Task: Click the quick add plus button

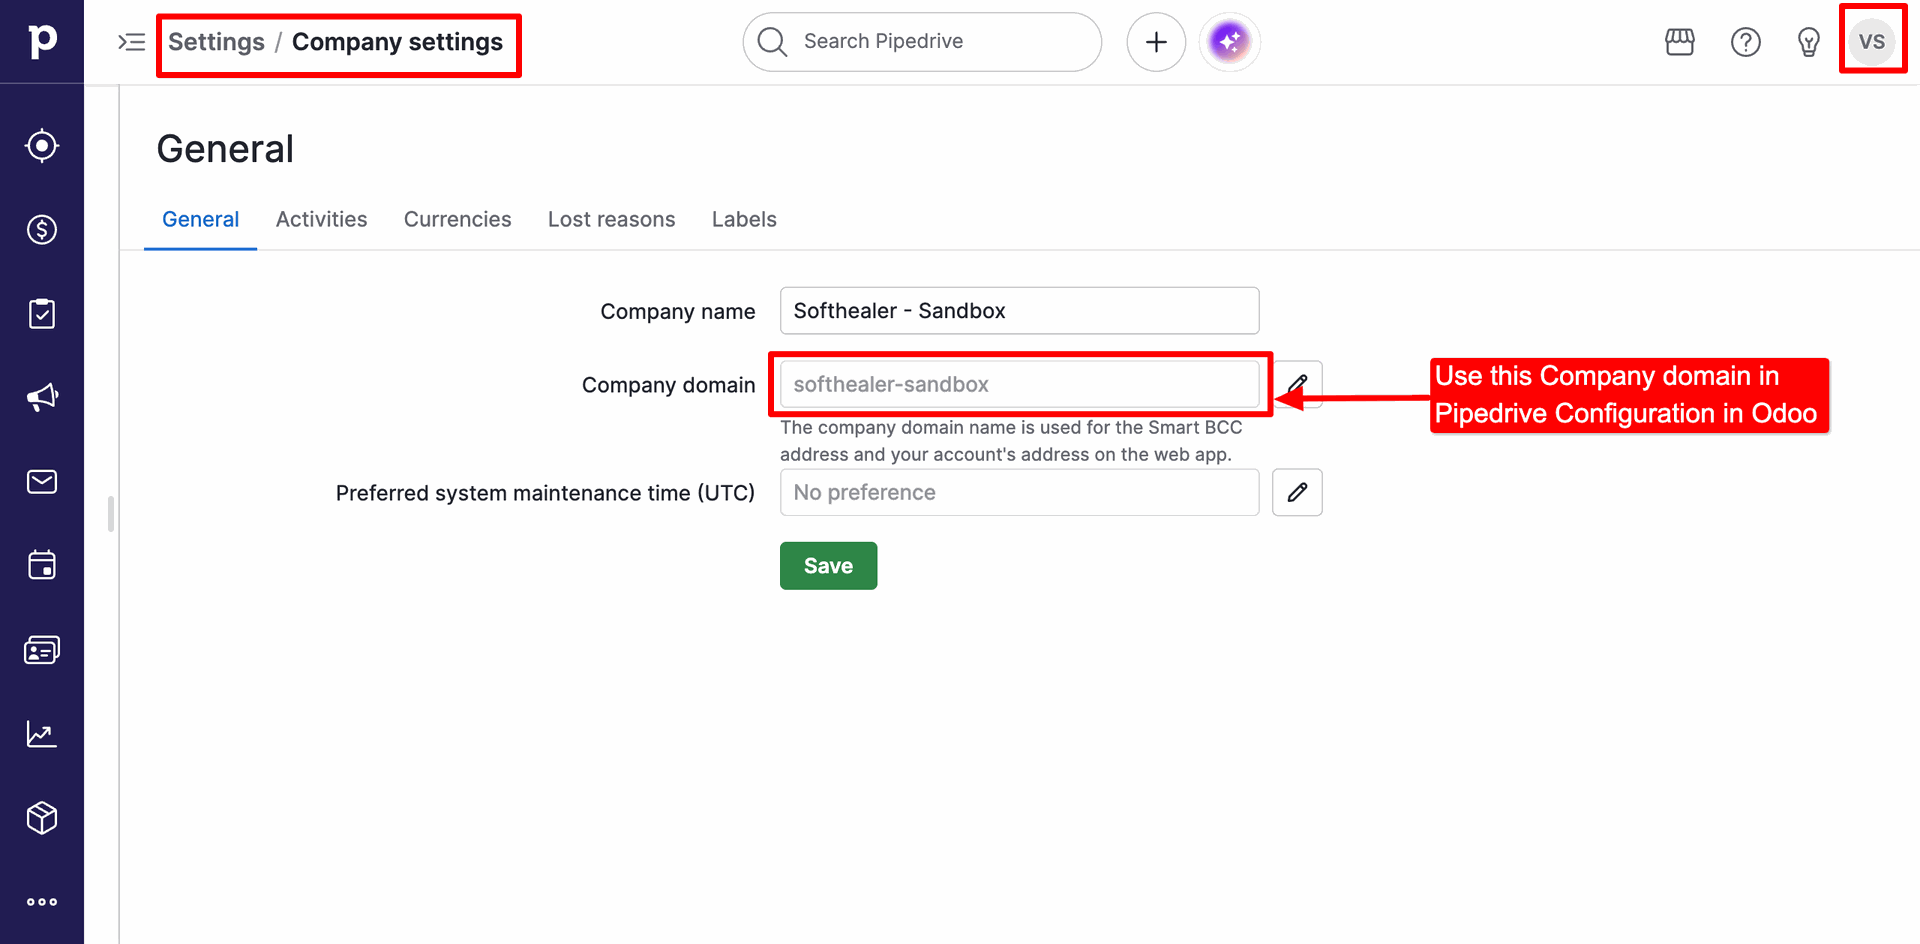Action: click(1156, 42)
